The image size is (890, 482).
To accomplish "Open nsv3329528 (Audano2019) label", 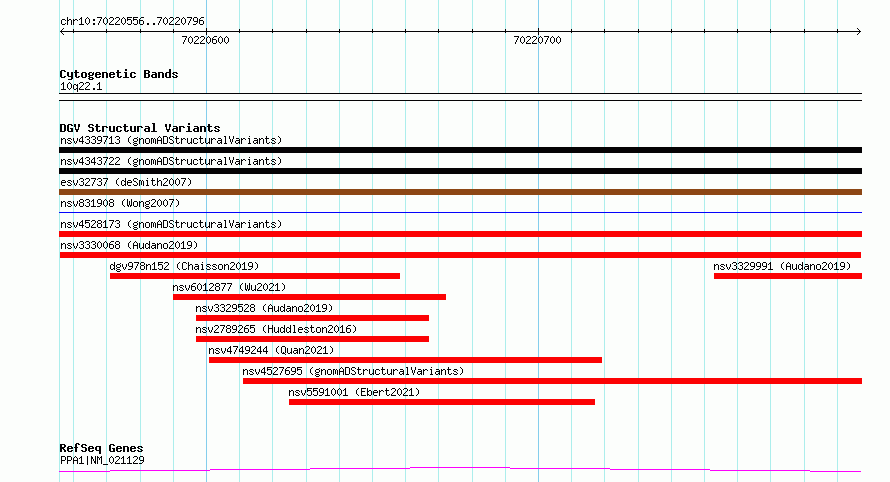I will click(x=264, y=308).
